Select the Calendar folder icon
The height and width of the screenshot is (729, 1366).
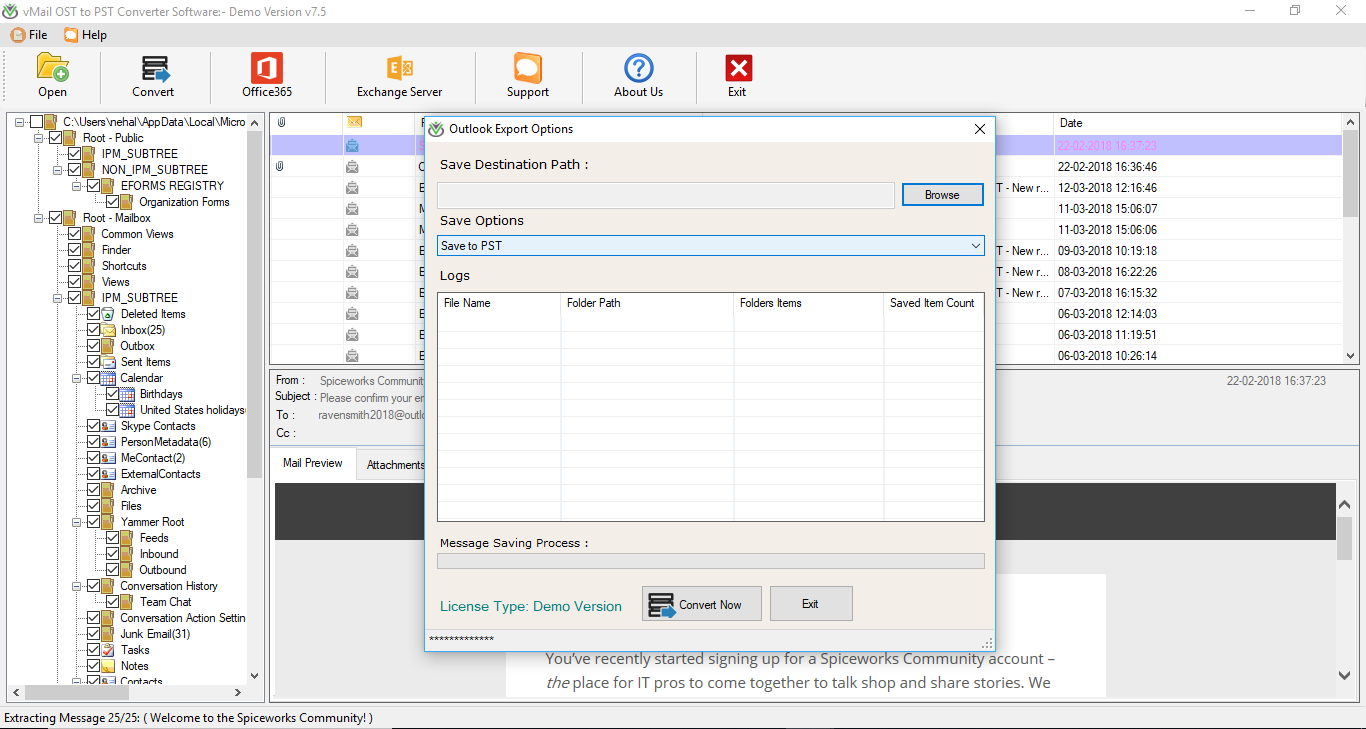click(108, 378)
